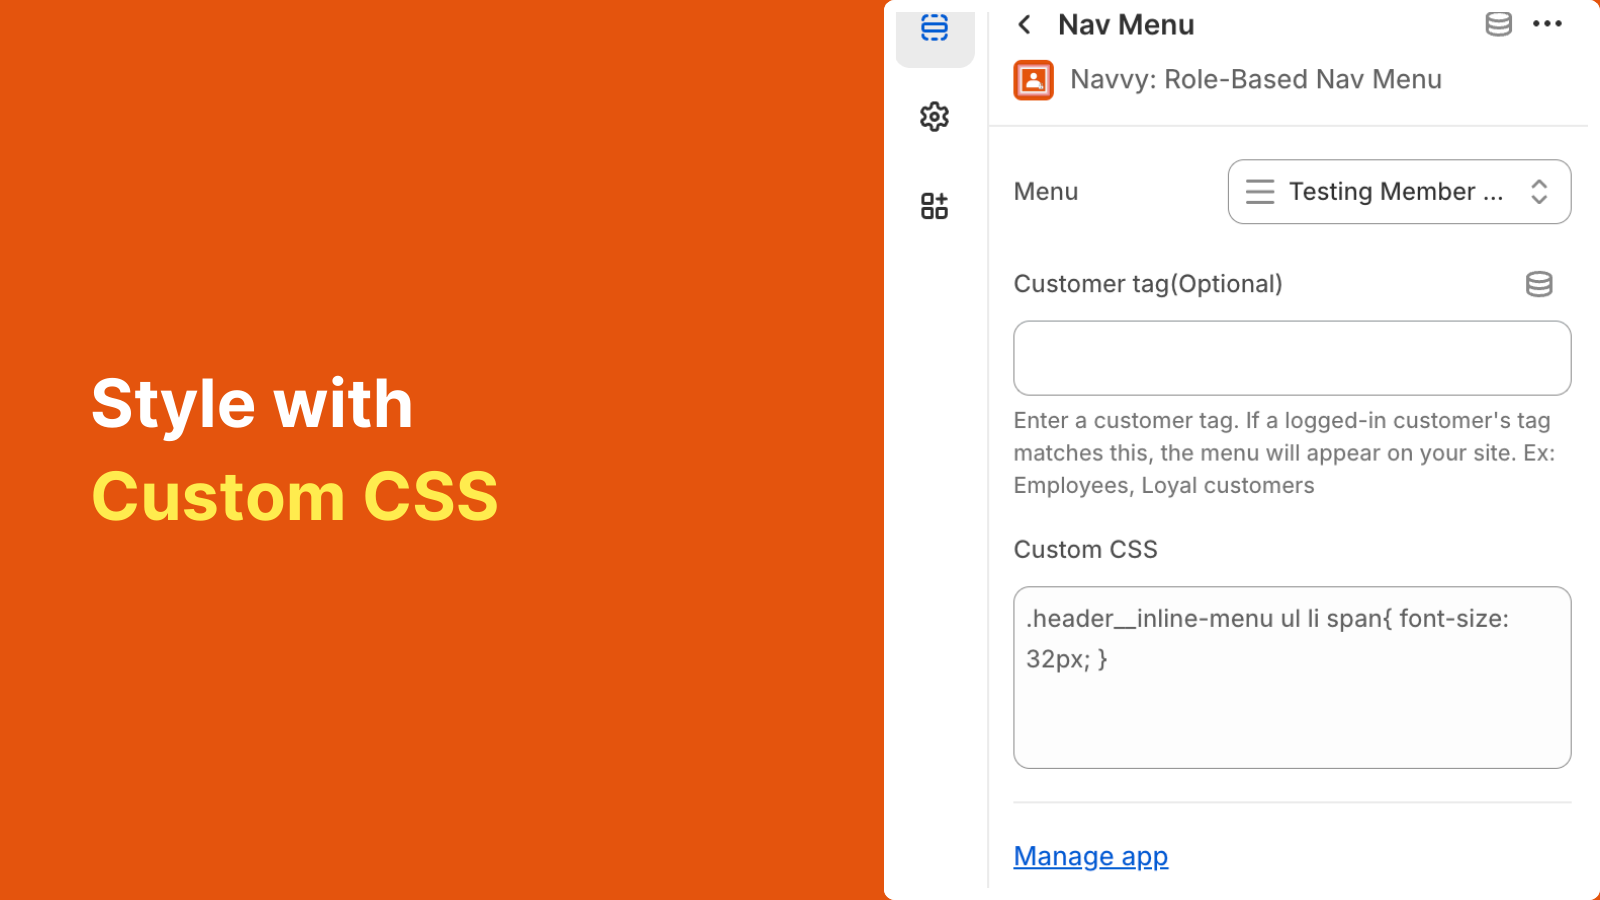1600x900 pixels.
Task: Click inside the Customer tag input box
Action: (1292, 358)
